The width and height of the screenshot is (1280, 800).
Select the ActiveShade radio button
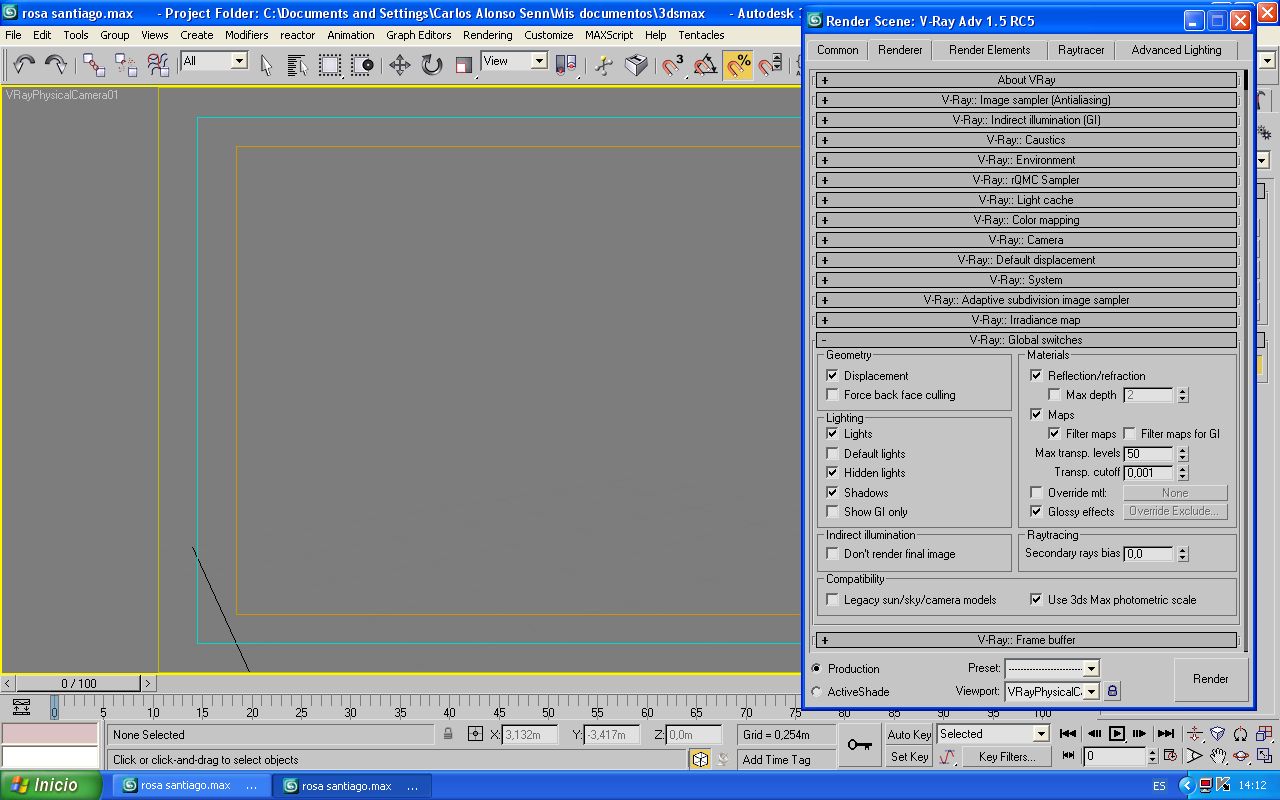[817, 692]
